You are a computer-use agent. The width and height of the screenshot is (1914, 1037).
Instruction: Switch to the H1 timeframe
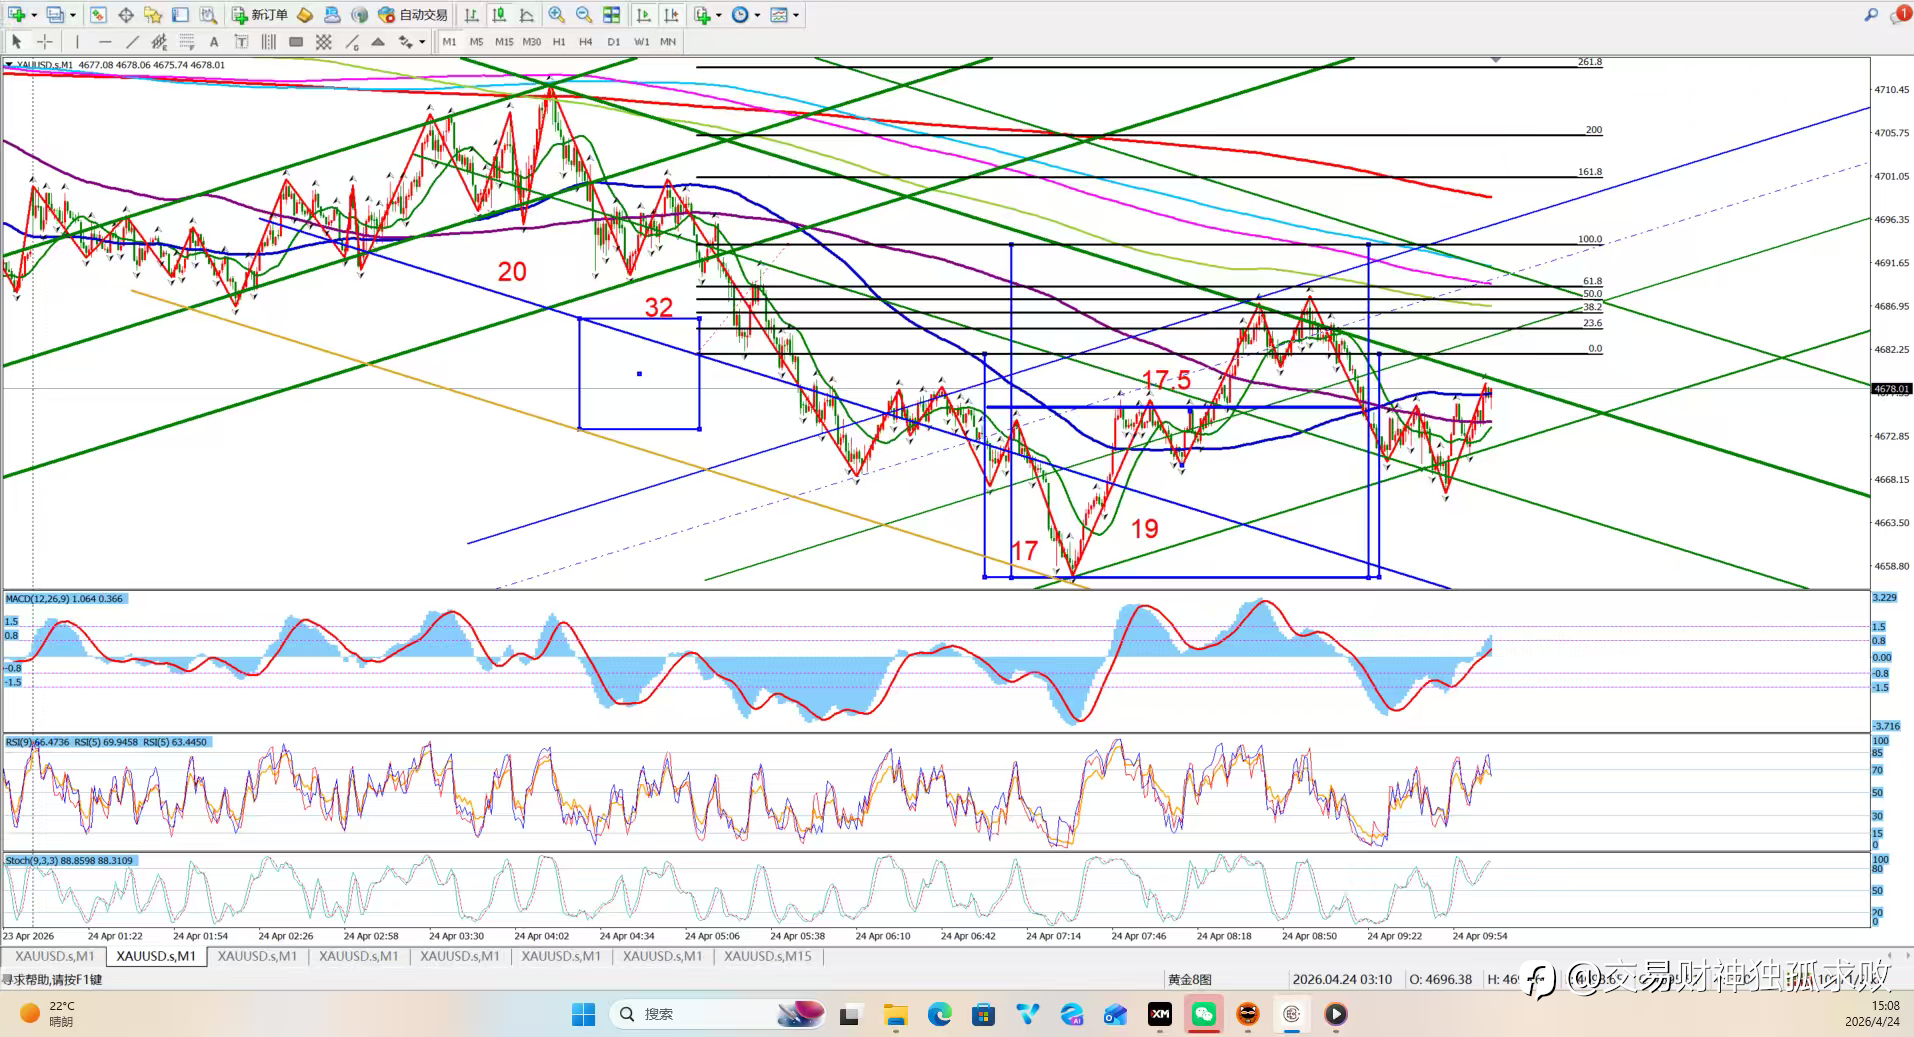pyautogui.click(x=559, y=42)
